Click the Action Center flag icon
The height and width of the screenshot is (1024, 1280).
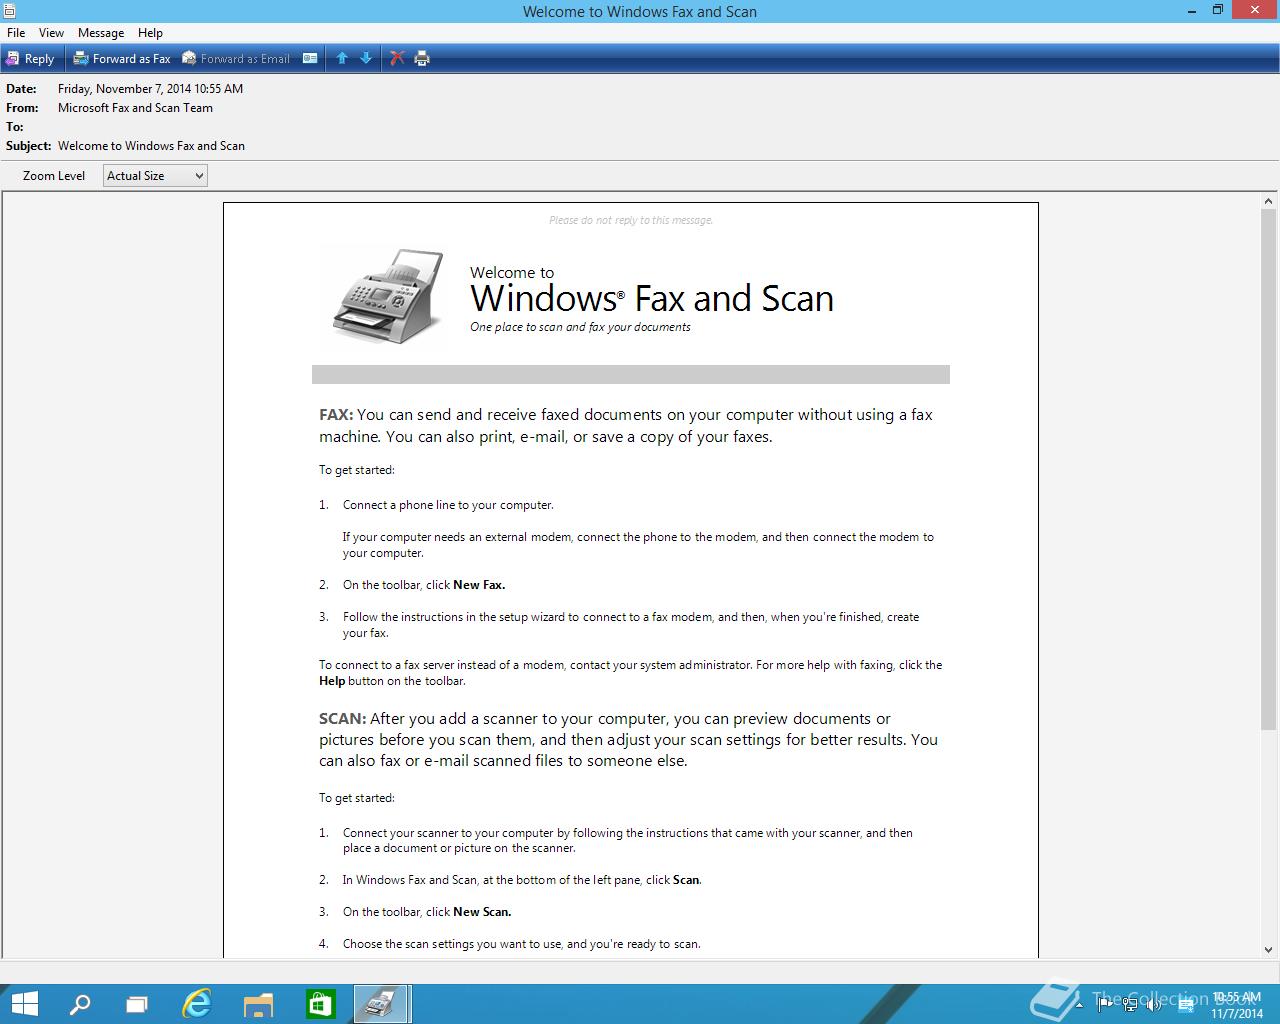(1105, 1004)
